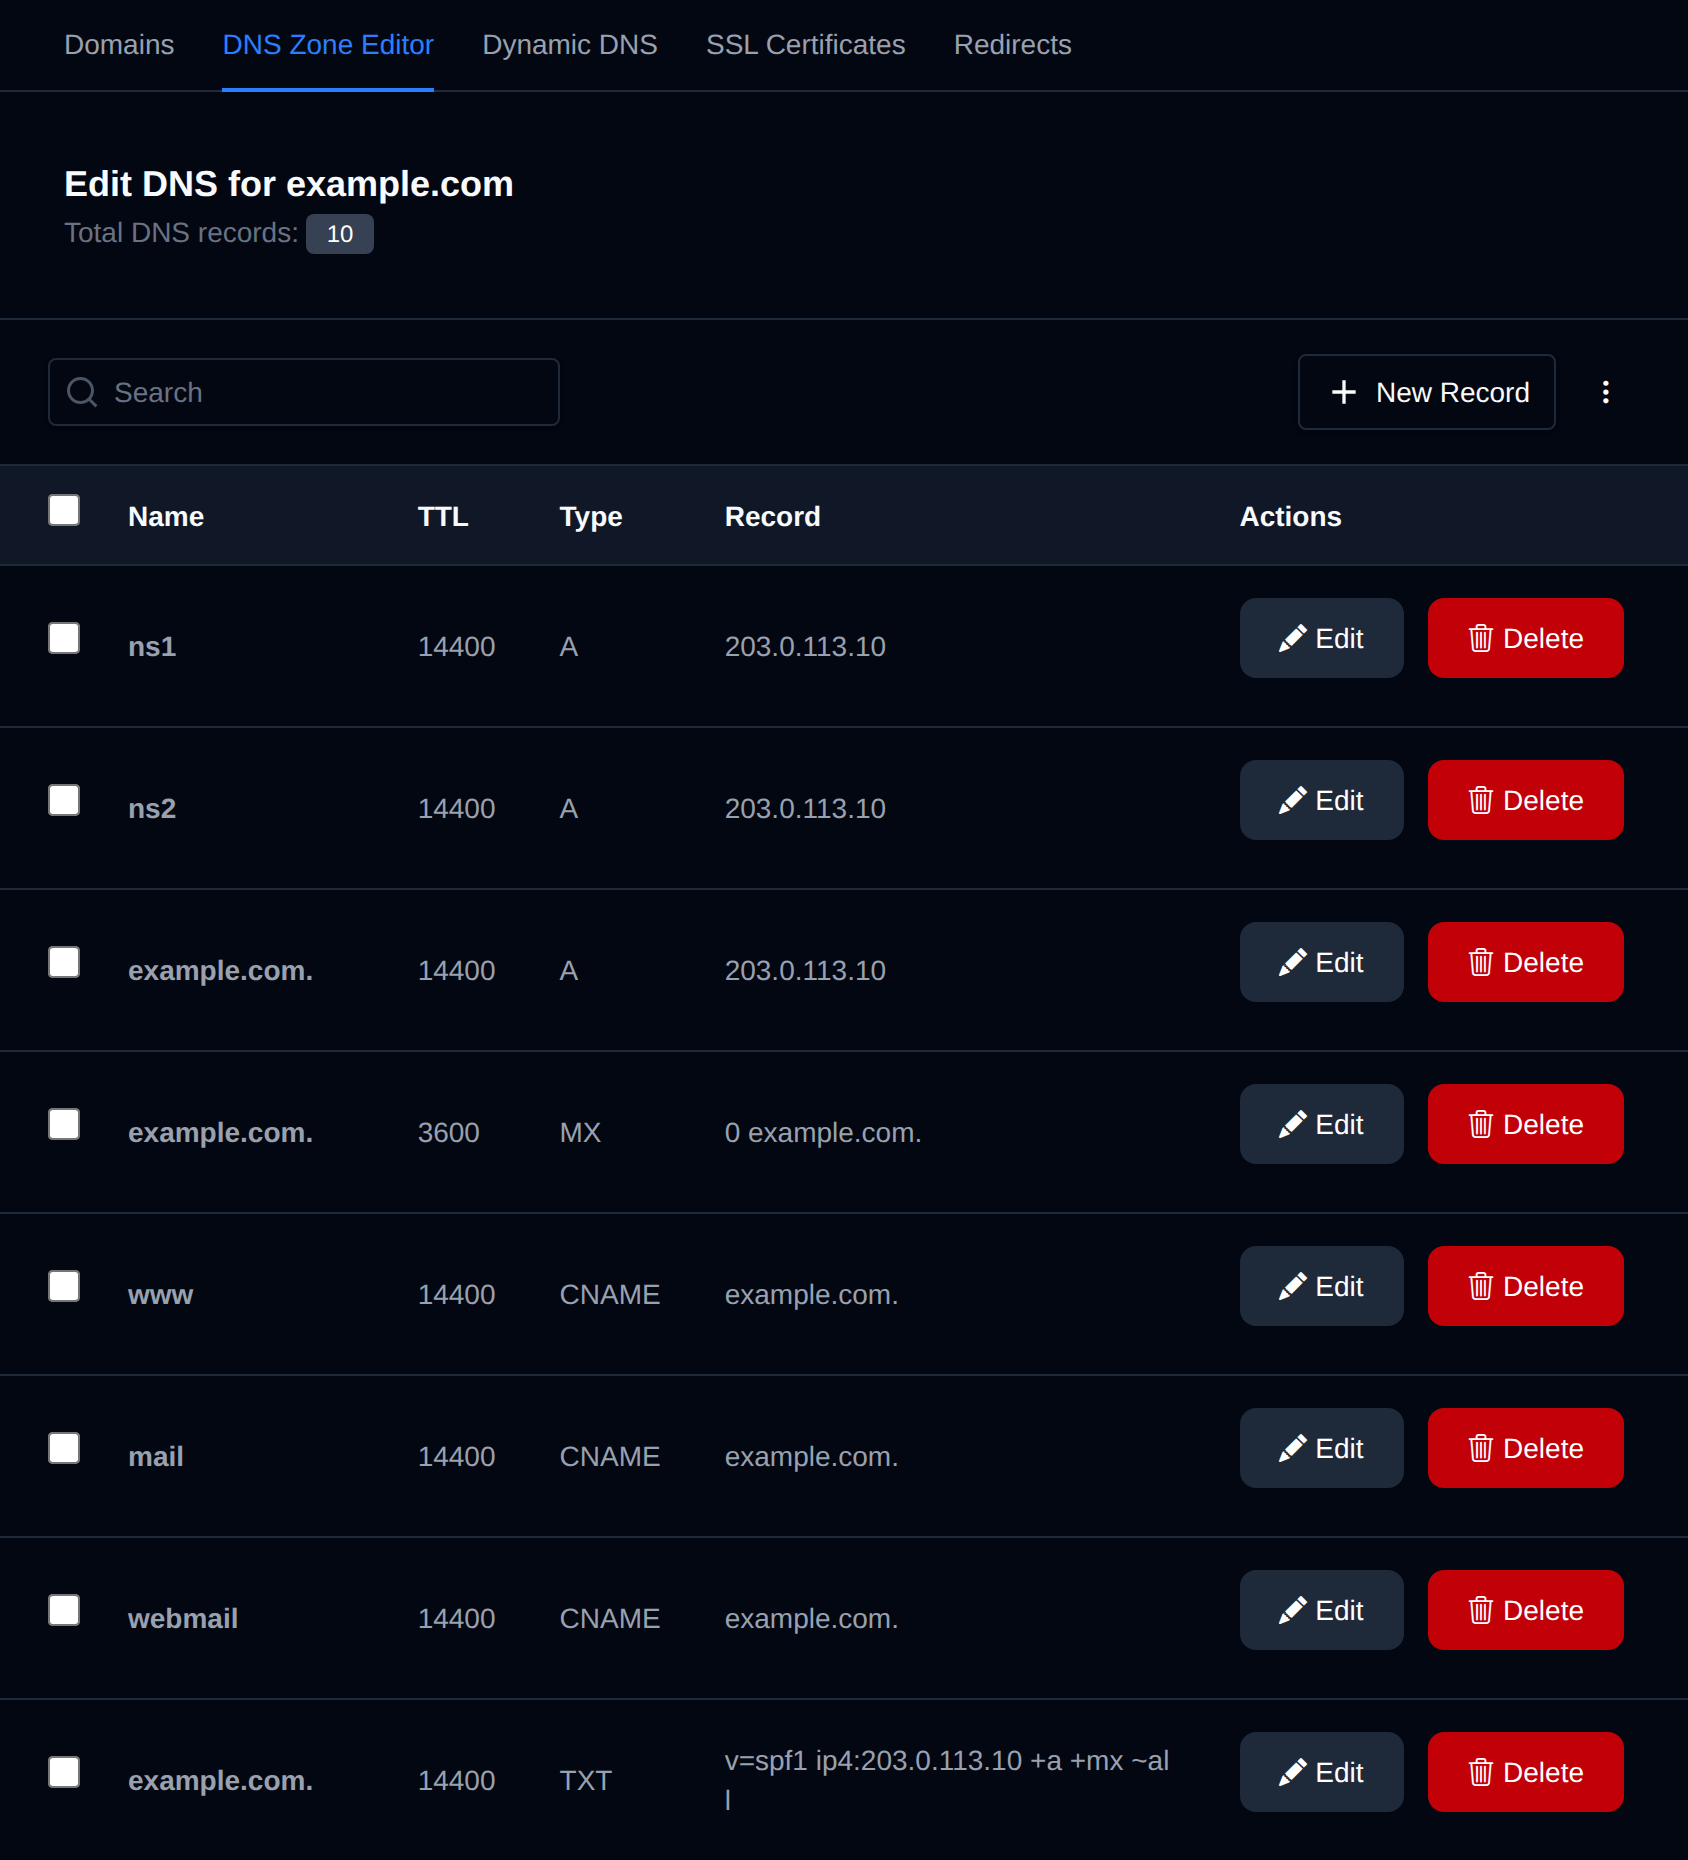
Task: Click the New Record button
Action: (x=1426, y=392)
